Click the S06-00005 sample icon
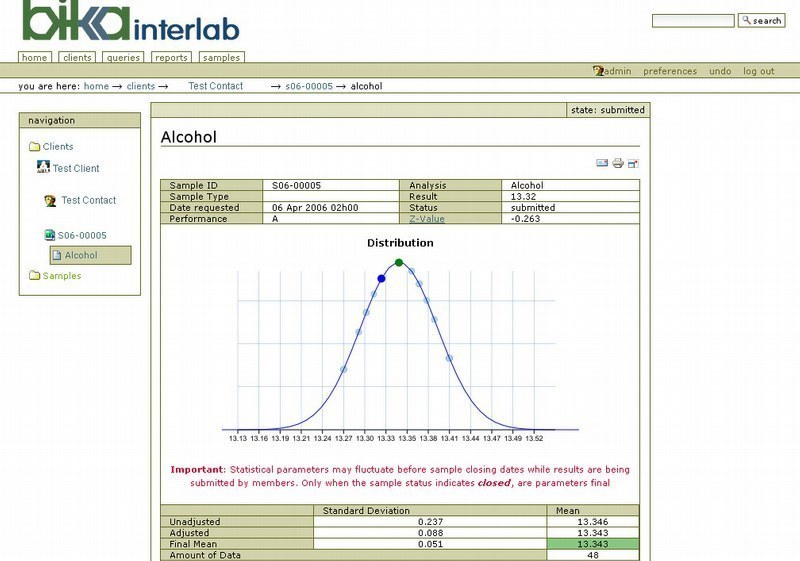The width and height of the screenshot is (800, 561). 50,235
